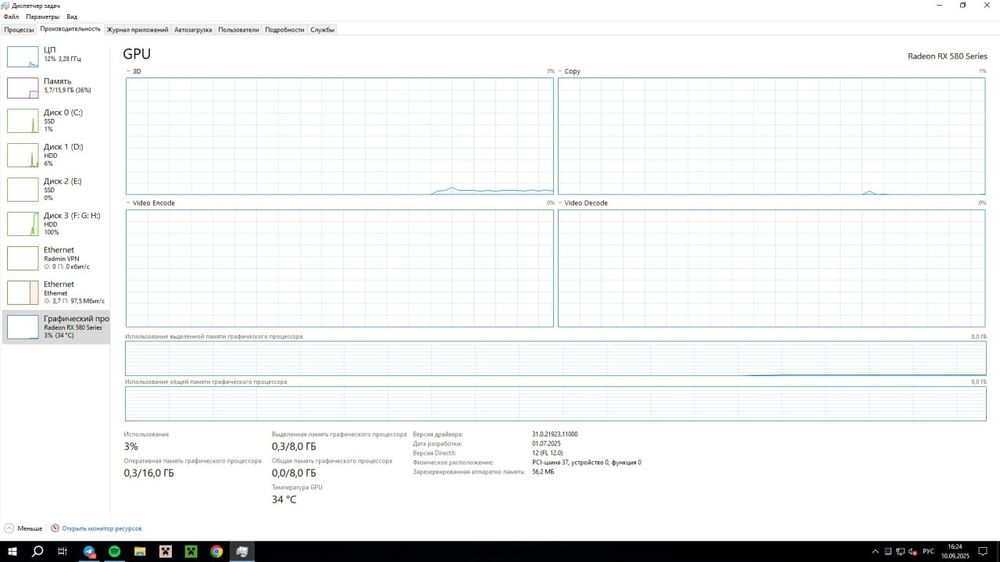The height and width of the screenshot is (562, 1000).
Task: Click the PCI-шина 37 location value
Action: 587,462
